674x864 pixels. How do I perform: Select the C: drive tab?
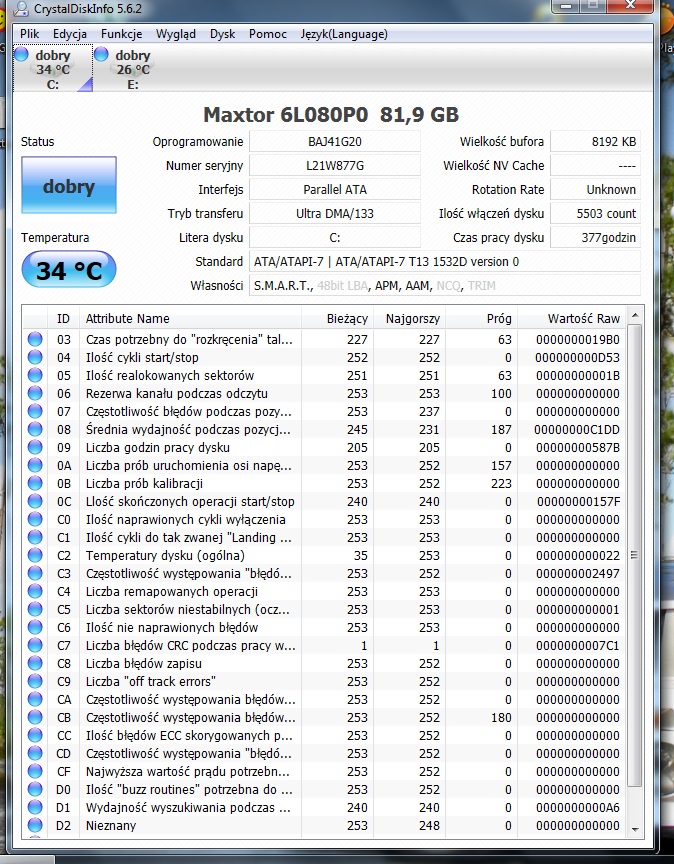tap(53, 69)
